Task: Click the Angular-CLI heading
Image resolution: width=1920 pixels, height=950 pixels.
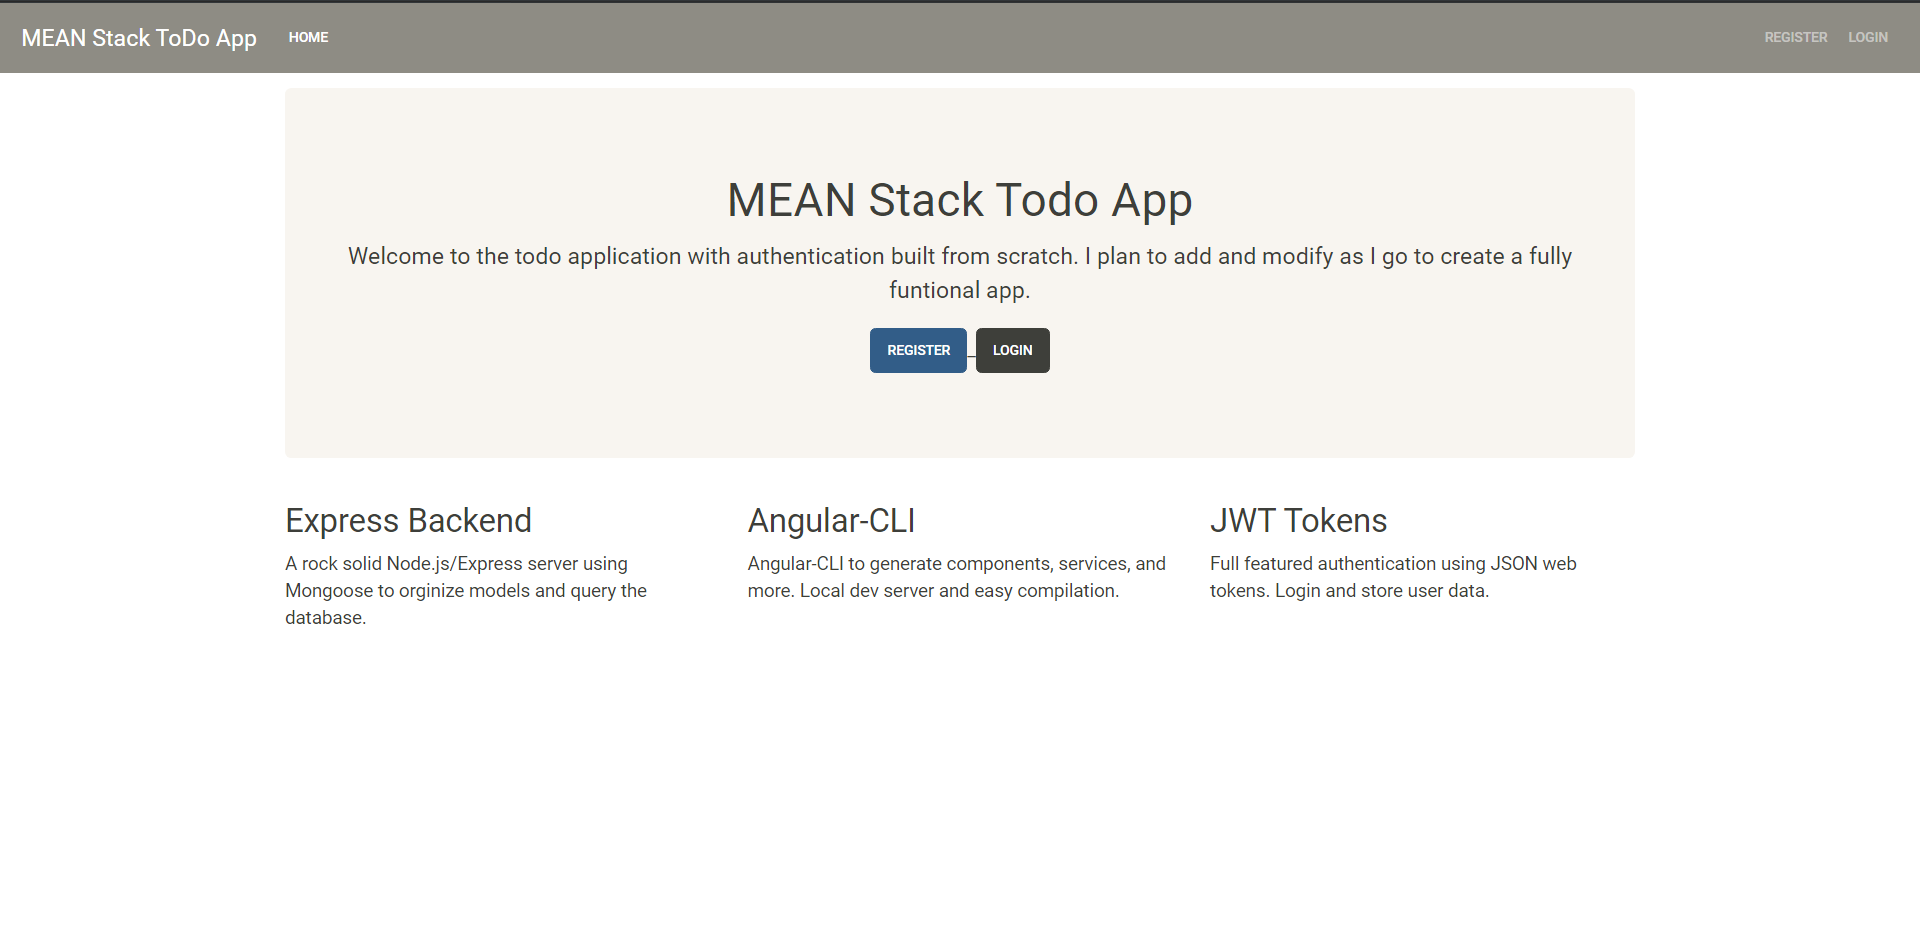Action: pos(831,521)
